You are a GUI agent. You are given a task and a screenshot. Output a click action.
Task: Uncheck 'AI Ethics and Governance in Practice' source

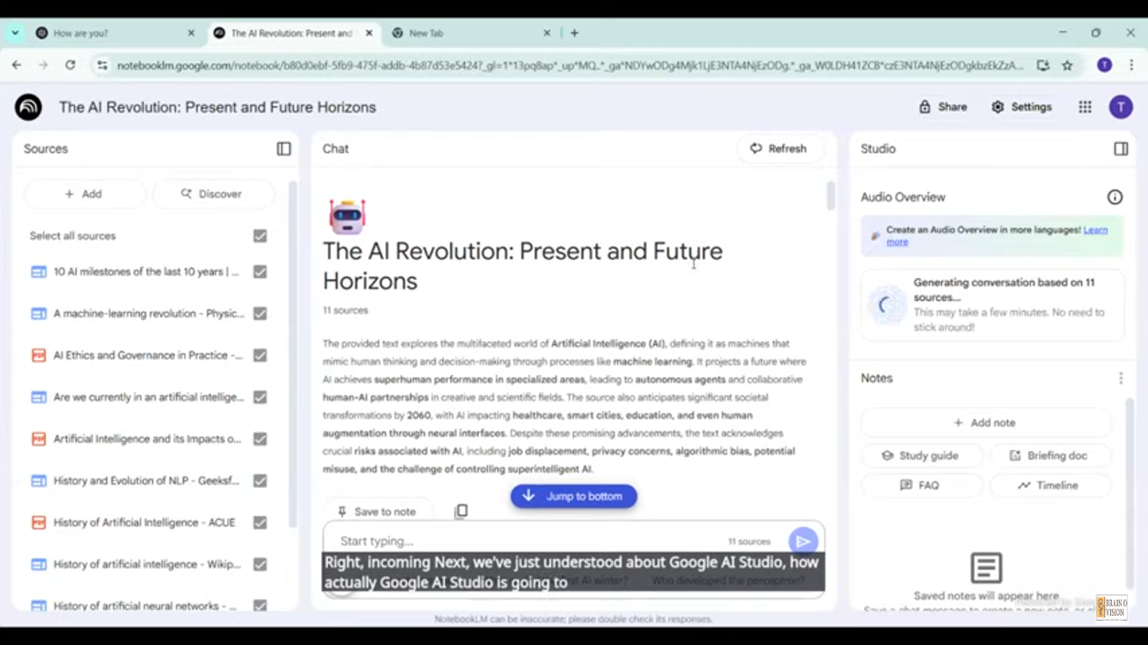click(x=260, y=355)
